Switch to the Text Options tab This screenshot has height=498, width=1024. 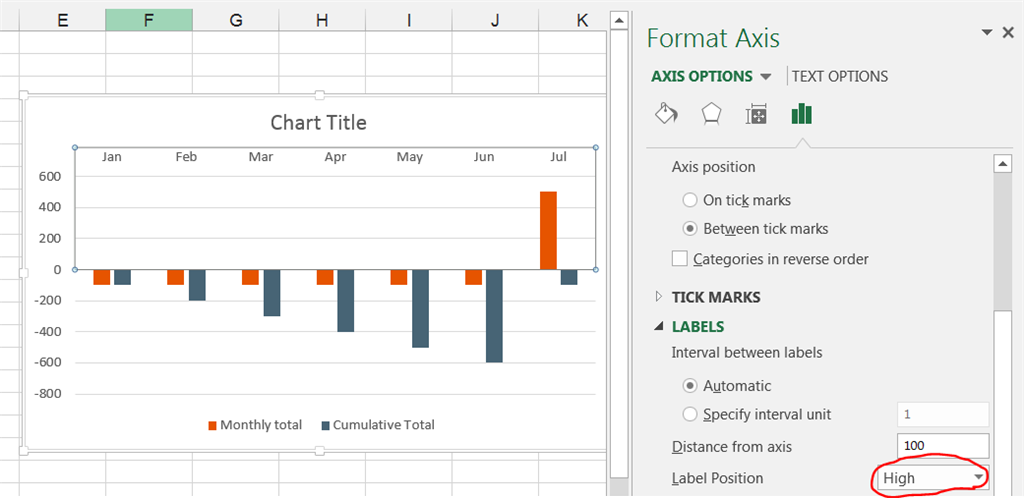[840, 76]
